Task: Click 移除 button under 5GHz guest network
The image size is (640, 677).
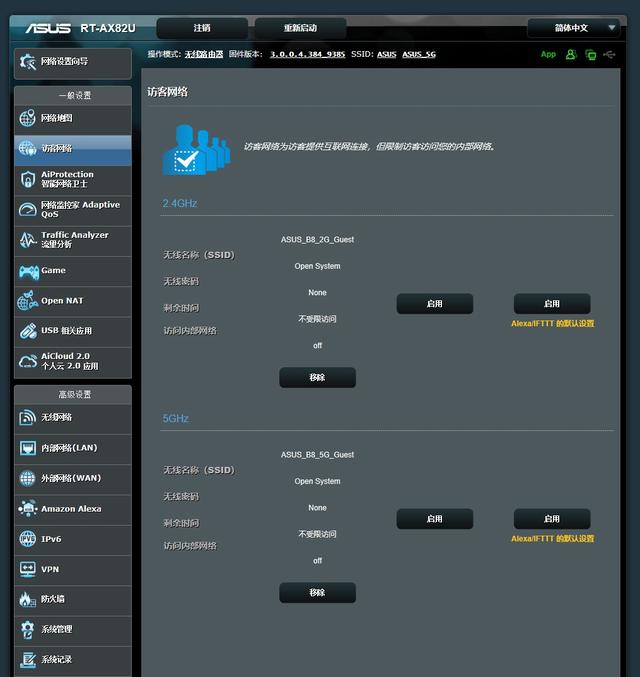Action: 317,592
